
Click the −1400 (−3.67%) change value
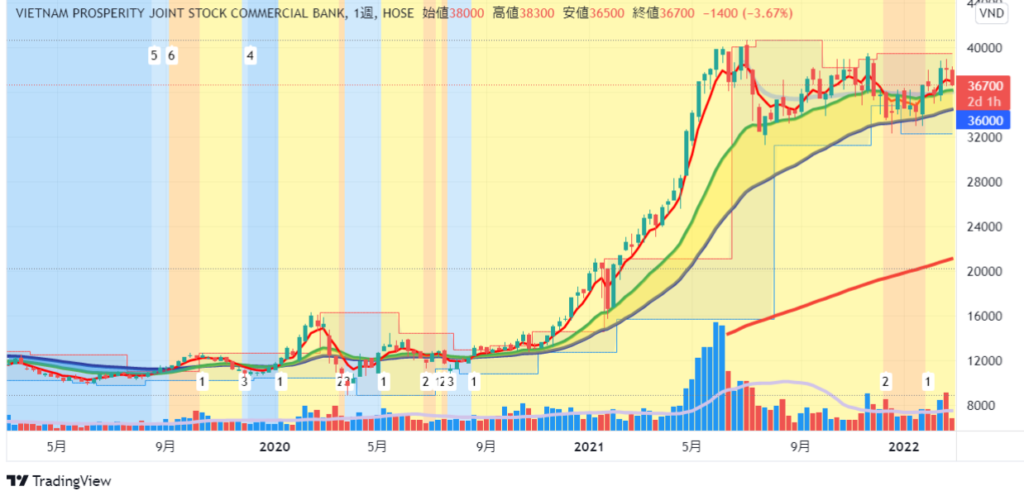point(748,13)
